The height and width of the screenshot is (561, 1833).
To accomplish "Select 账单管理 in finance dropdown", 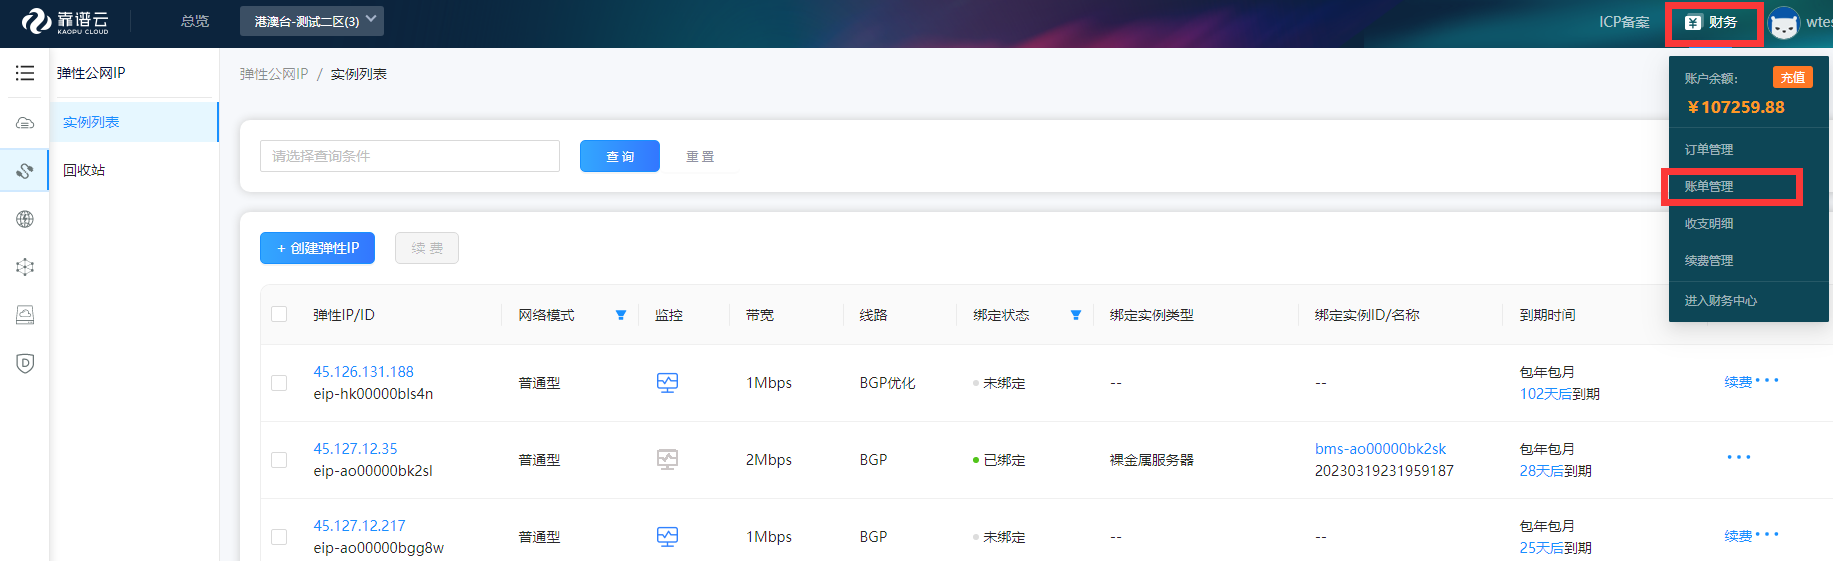I will (x=1709, y=187).
